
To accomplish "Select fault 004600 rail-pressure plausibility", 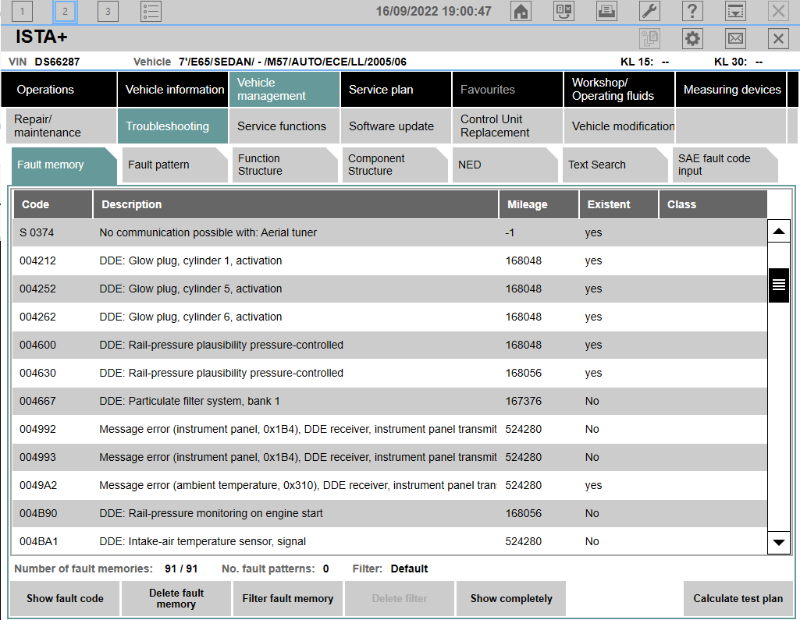I will [390, 345].
